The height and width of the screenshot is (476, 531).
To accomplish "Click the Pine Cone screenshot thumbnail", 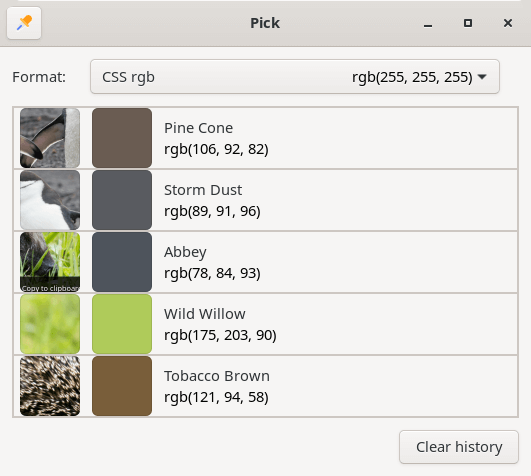I will 50,138.
